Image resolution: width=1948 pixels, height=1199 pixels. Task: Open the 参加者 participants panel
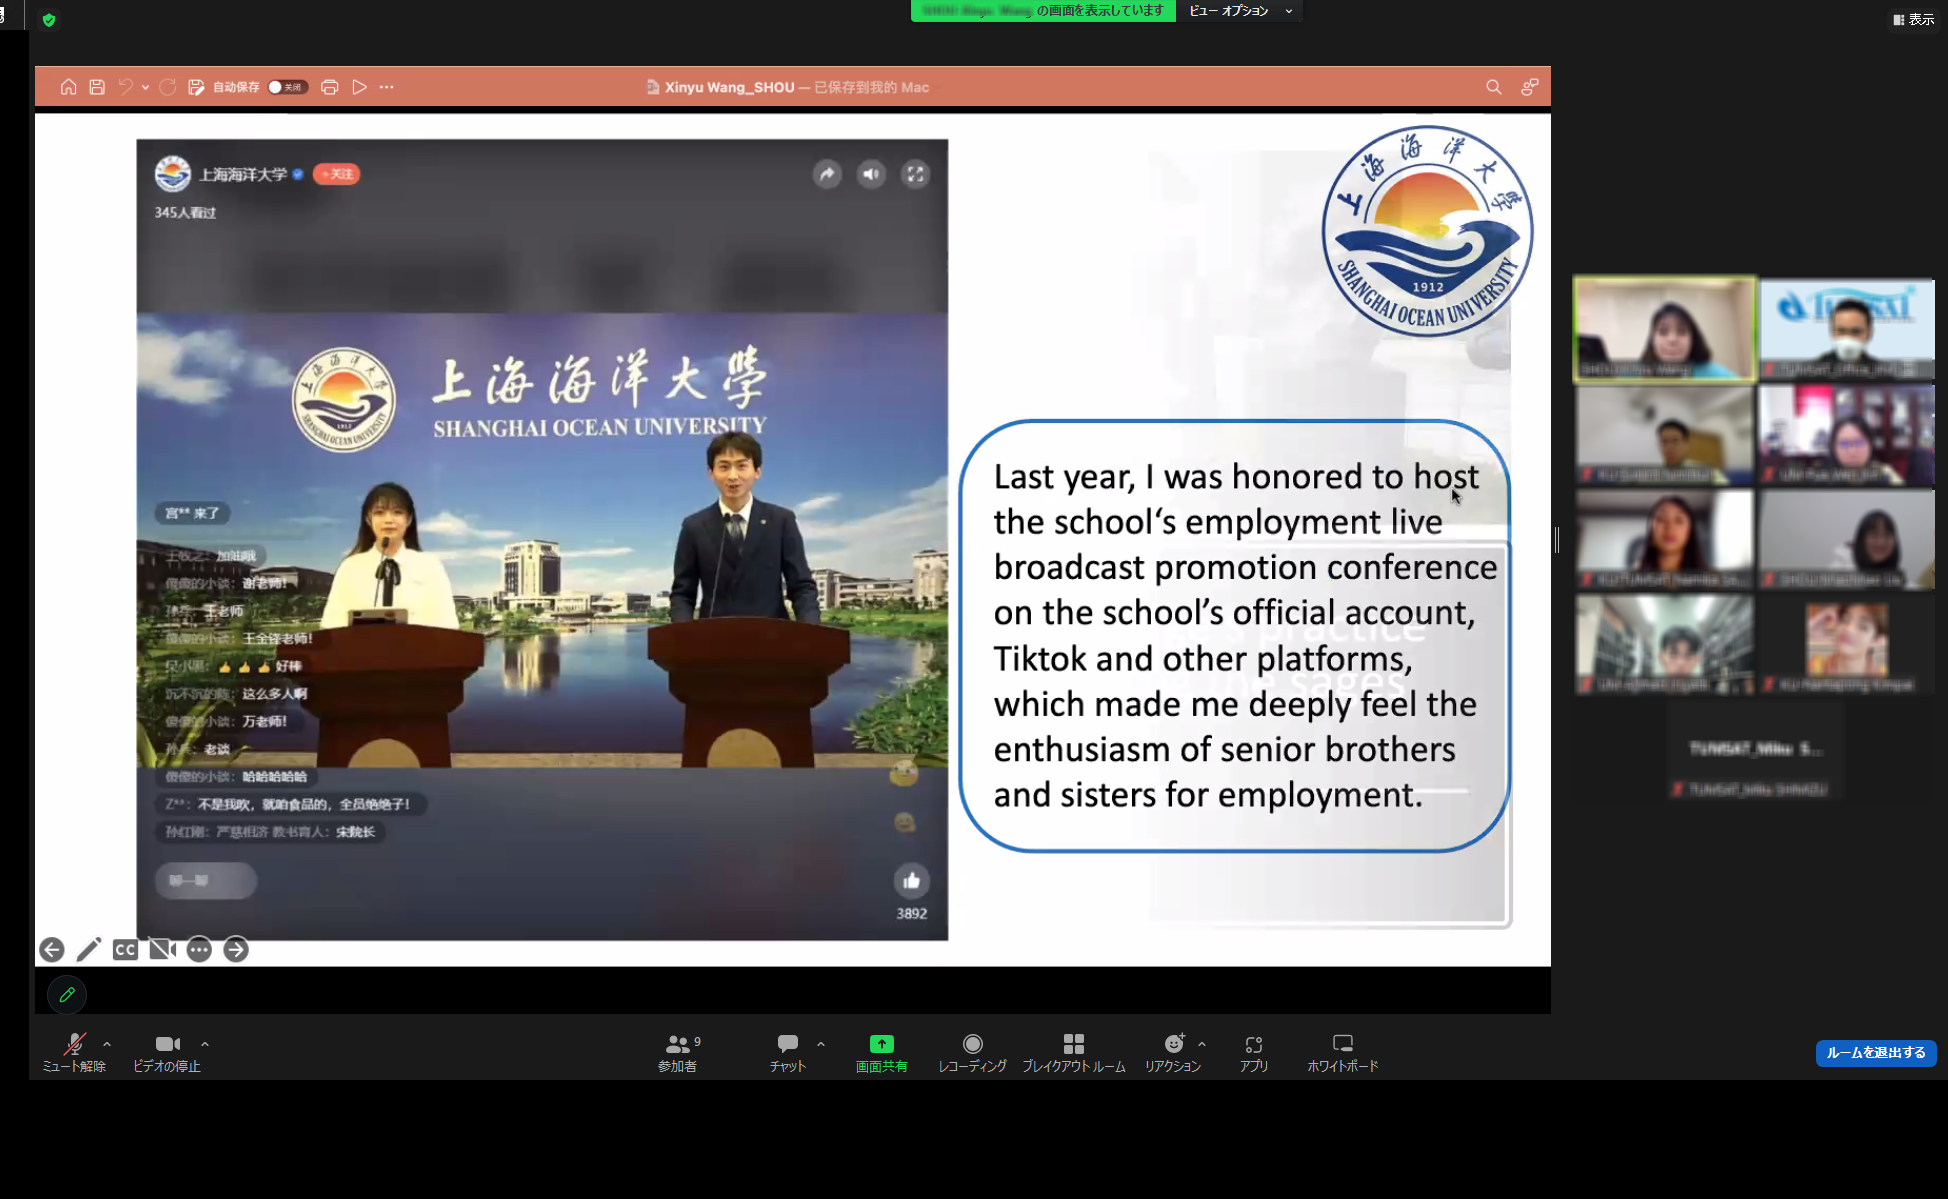678,1053
